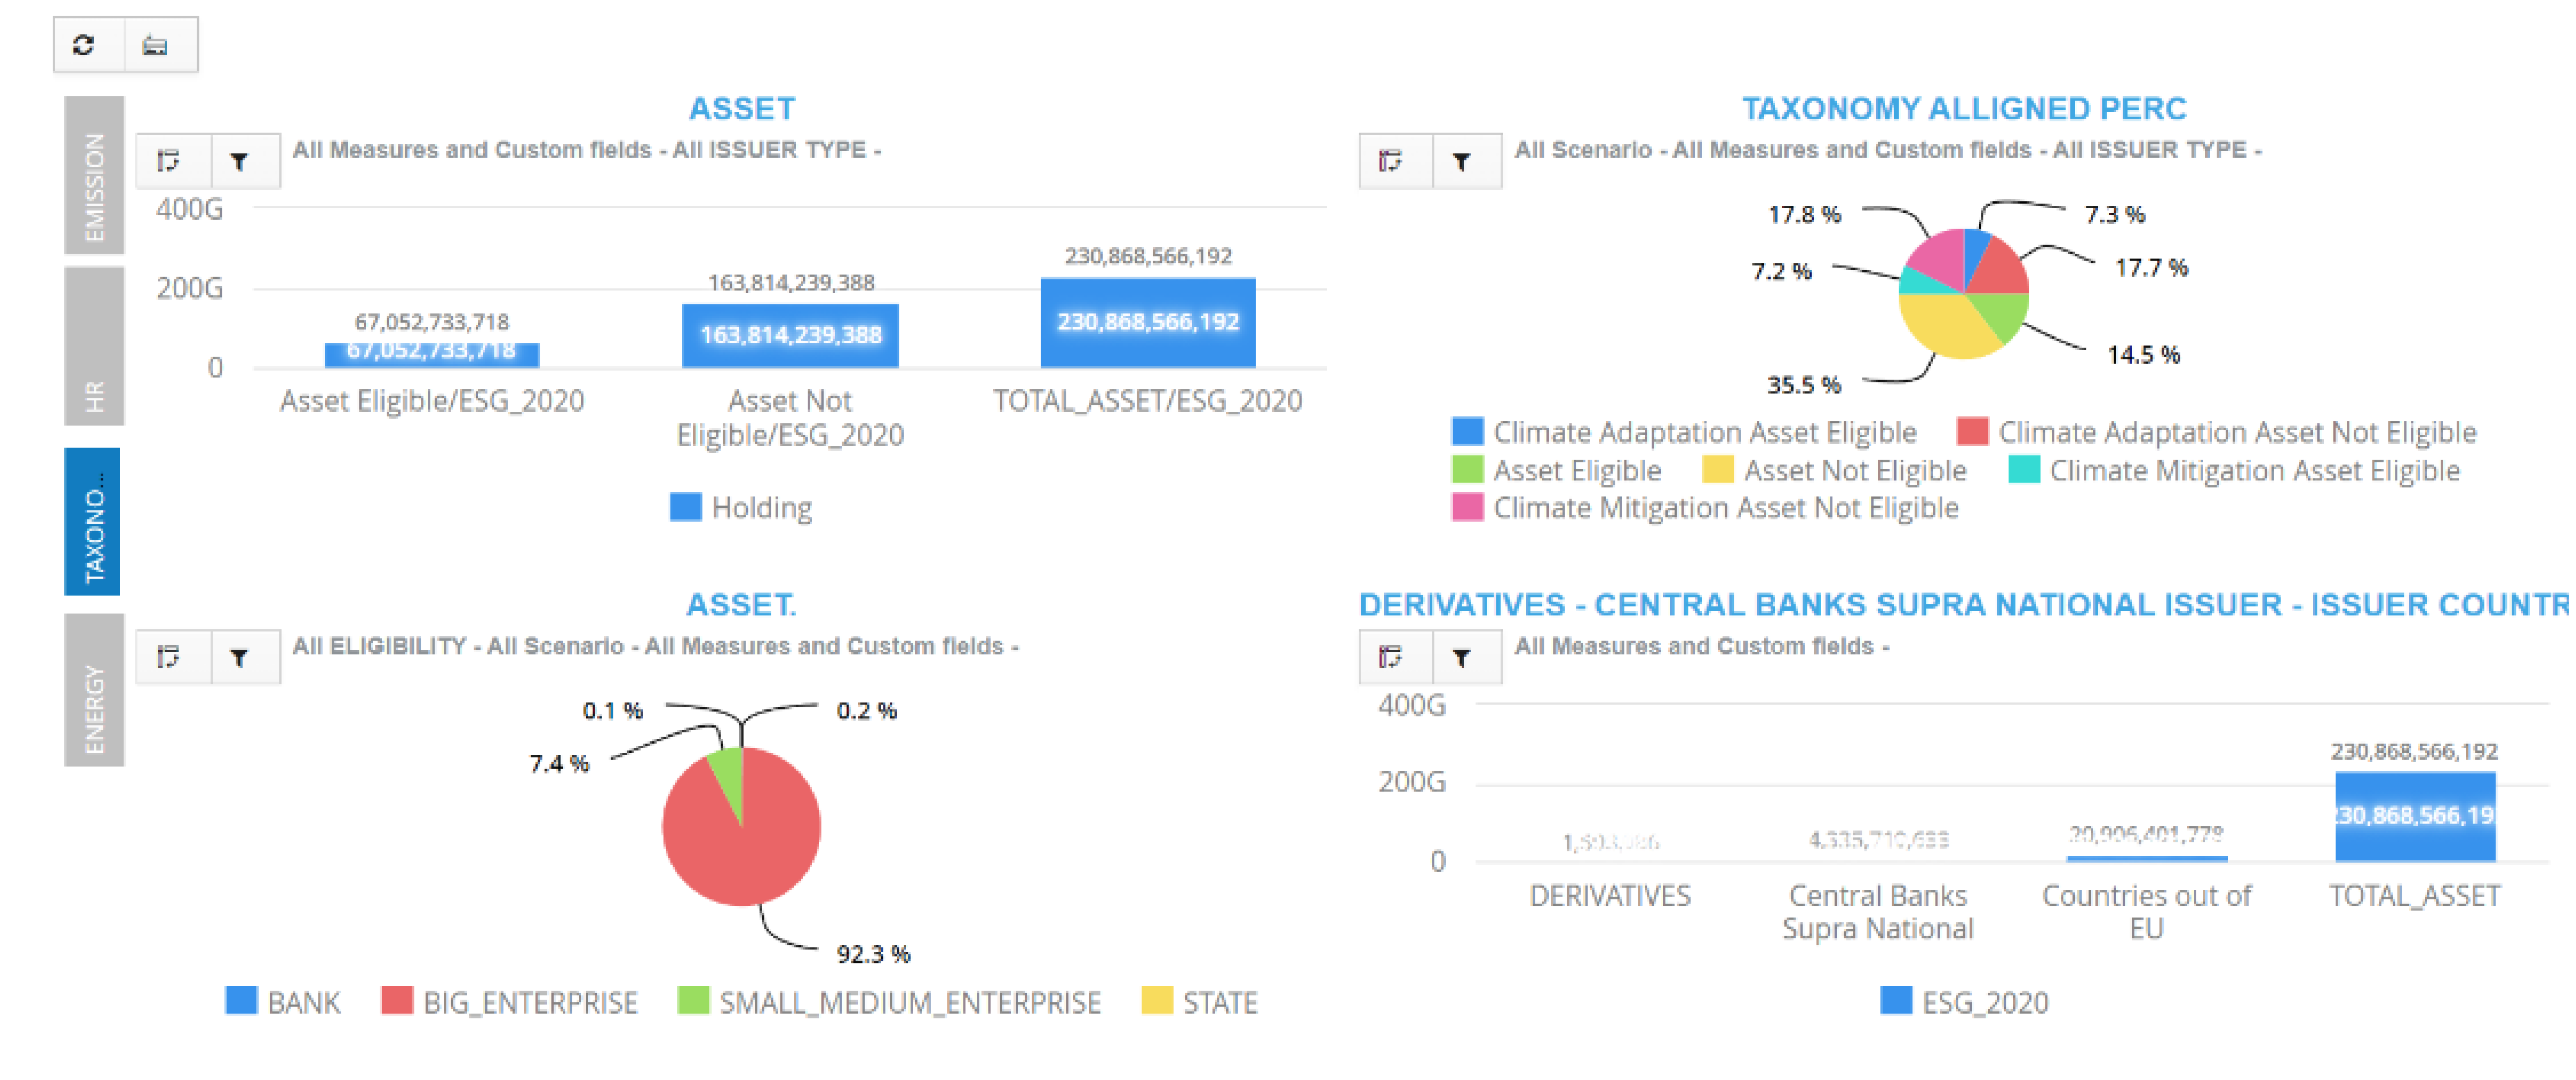This screenshot has width=2576, height=1080.
Task: Click export icon on Derivatives chart
Action: 1391,657
